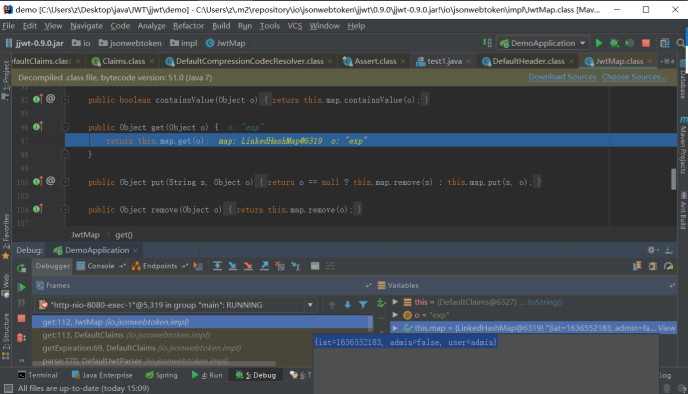
Task: Open Evaluate Expression calculator icon
Action: coord(315,266)
